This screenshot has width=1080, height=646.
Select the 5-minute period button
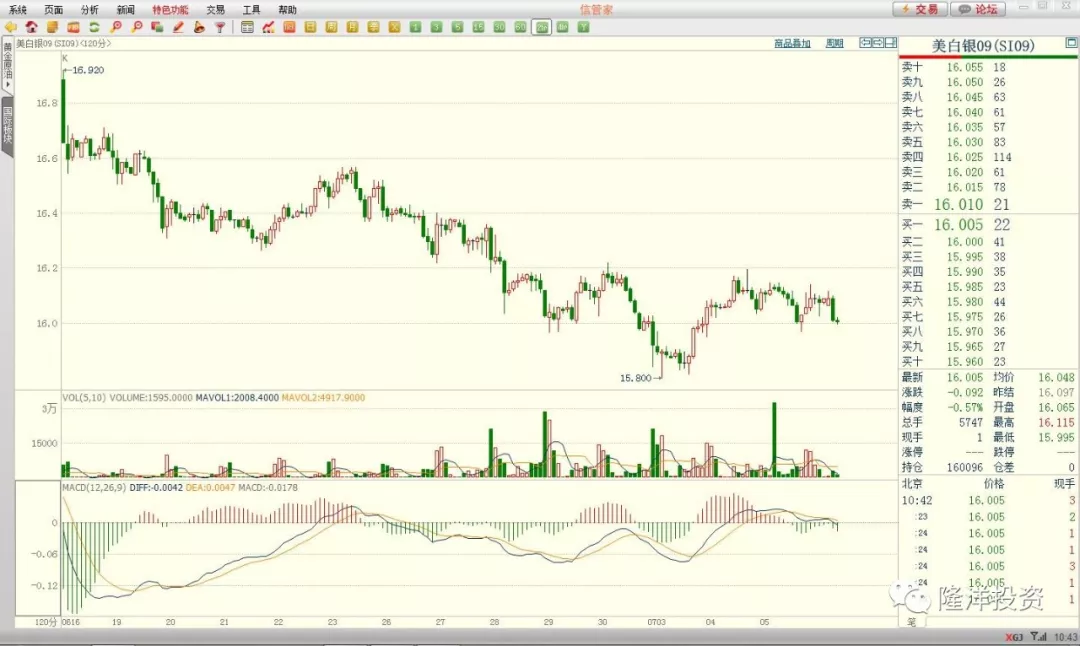tap(457, 27)
